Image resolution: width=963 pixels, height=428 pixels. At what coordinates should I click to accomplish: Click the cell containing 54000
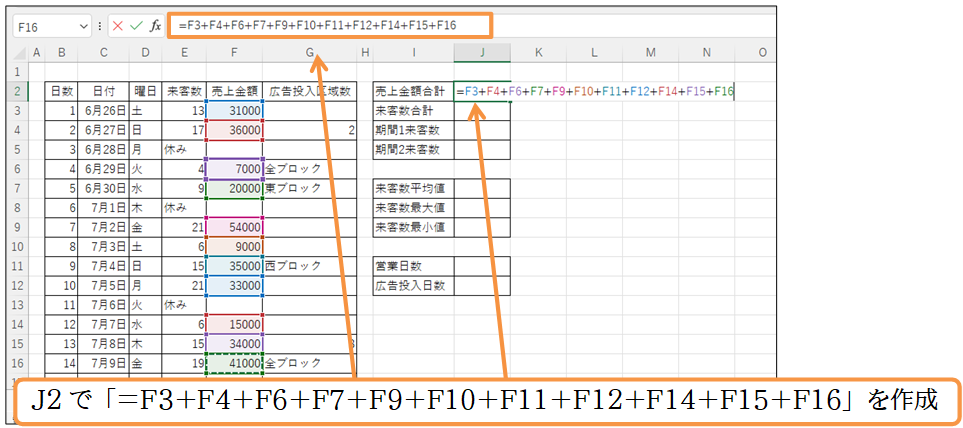coord(234,227)
